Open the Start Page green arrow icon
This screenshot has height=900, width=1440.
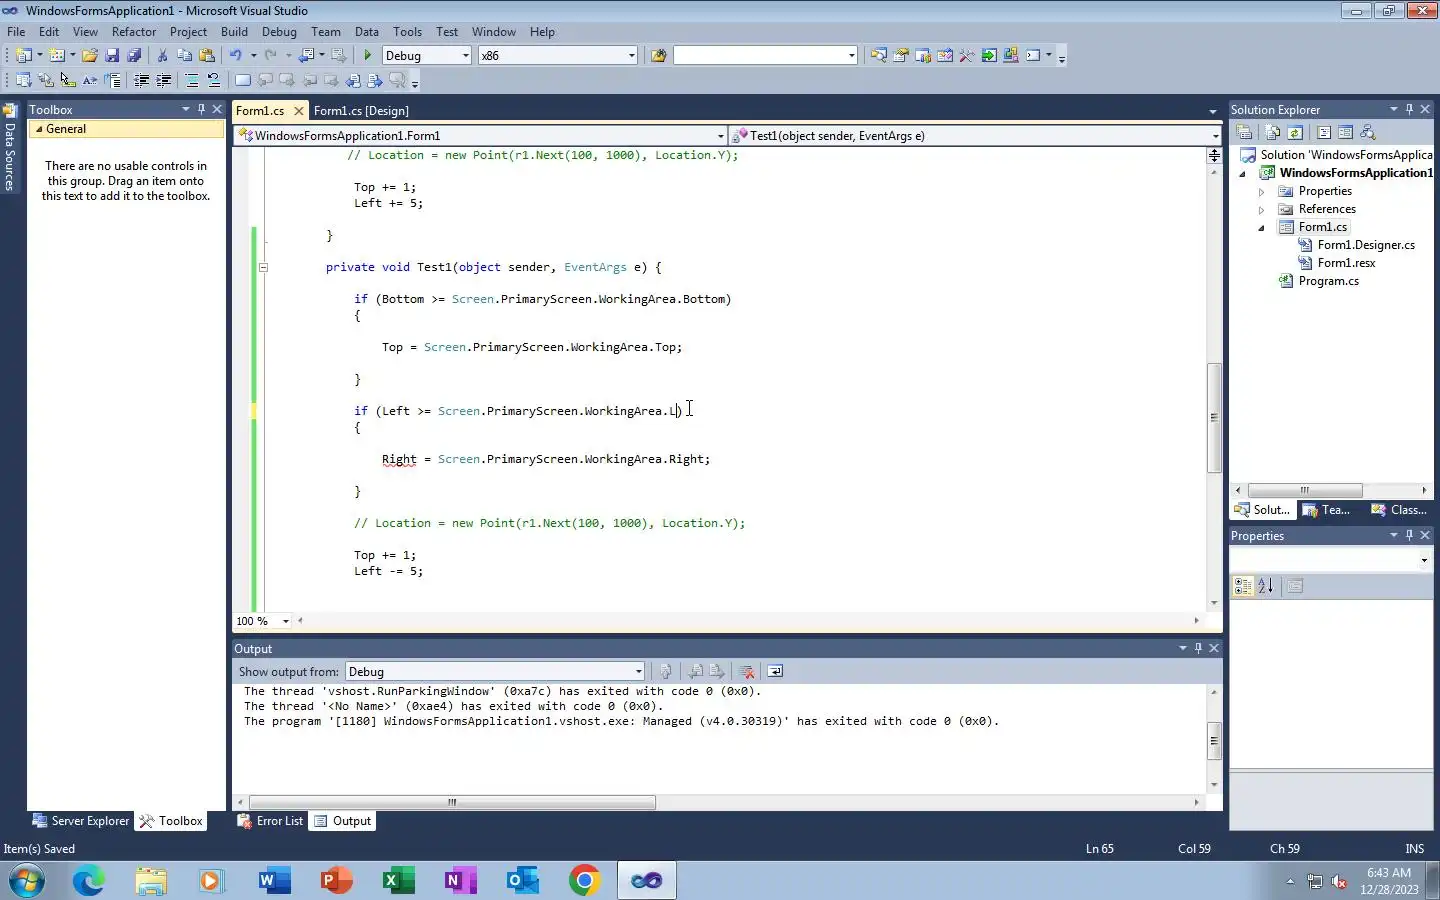(989, 55)
